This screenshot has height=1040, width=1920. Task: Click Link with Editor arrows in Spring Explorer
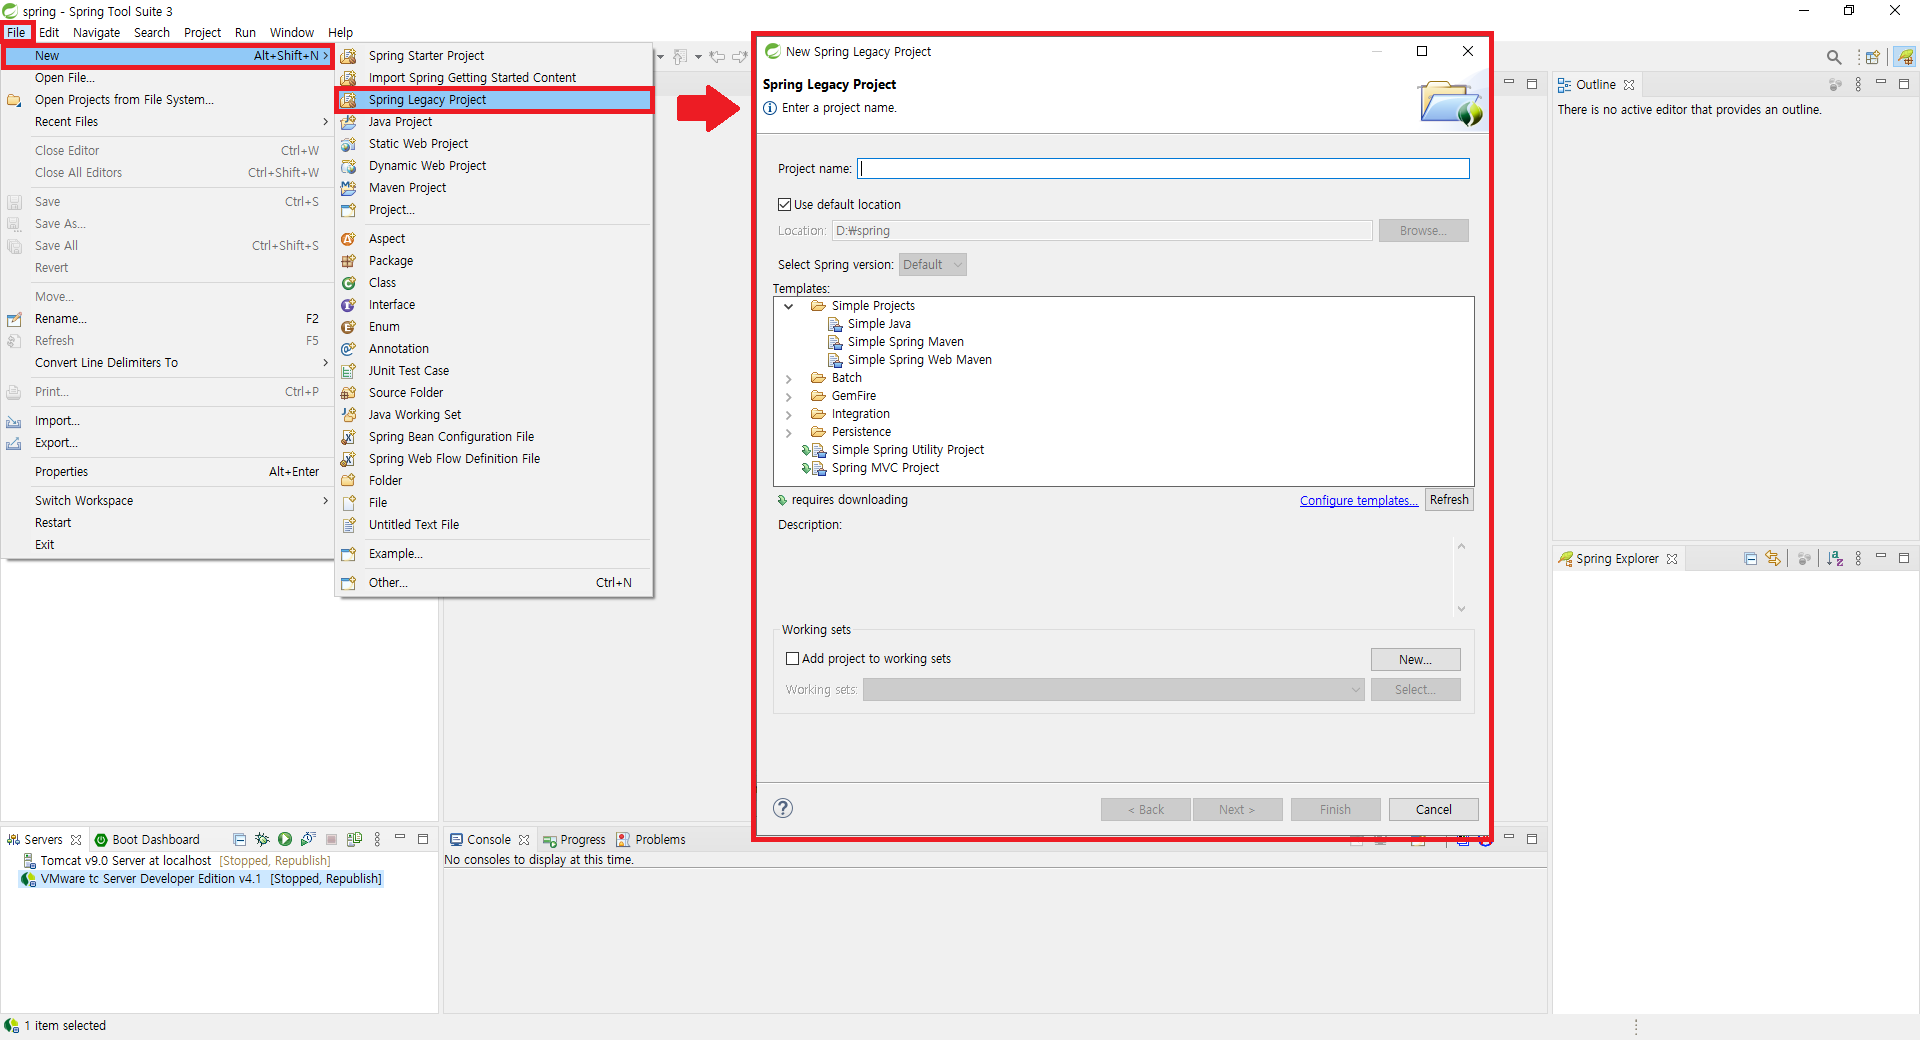1773,559
